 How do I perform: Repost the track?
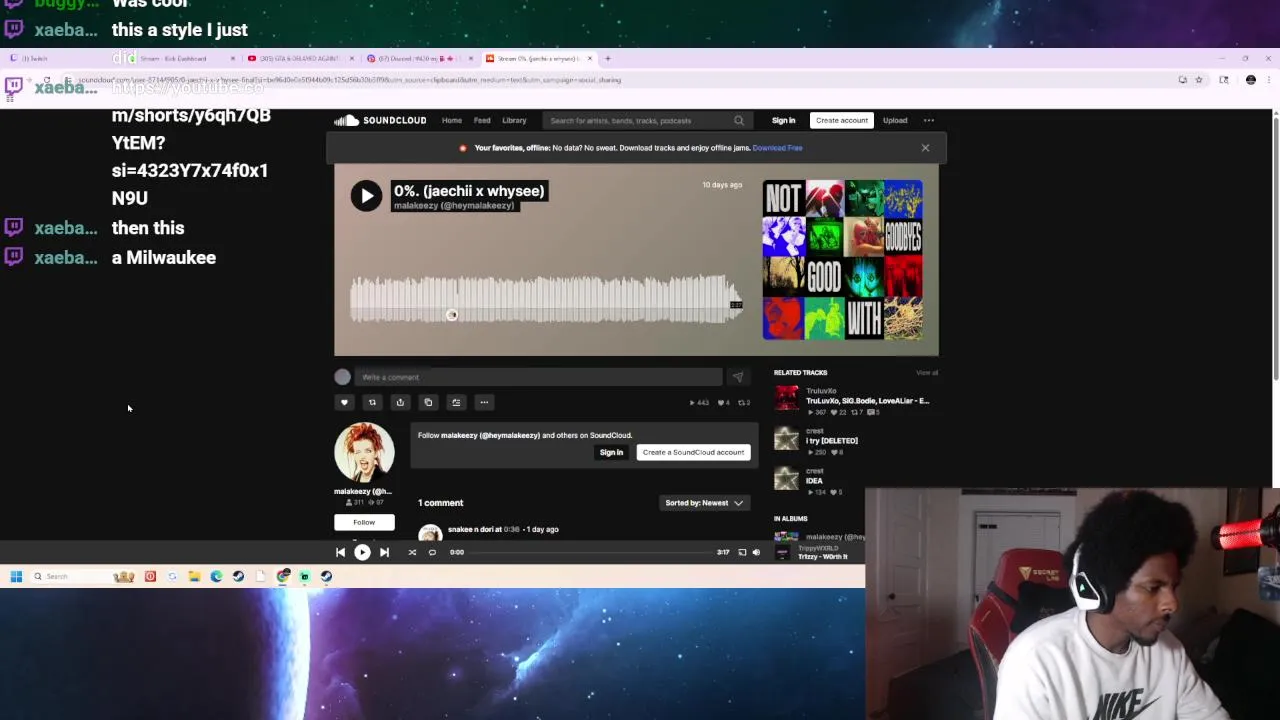click(372, 402)
